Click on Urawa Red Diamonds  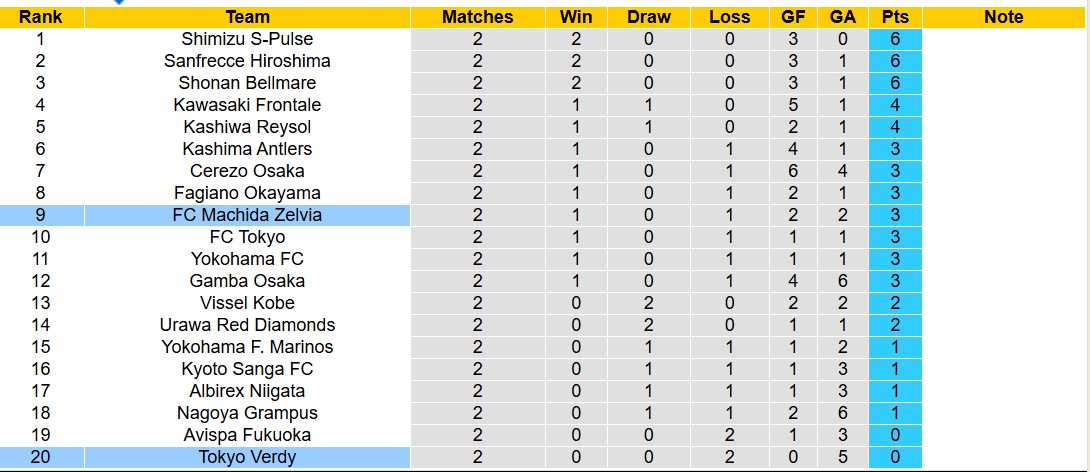tap(247, 325)
